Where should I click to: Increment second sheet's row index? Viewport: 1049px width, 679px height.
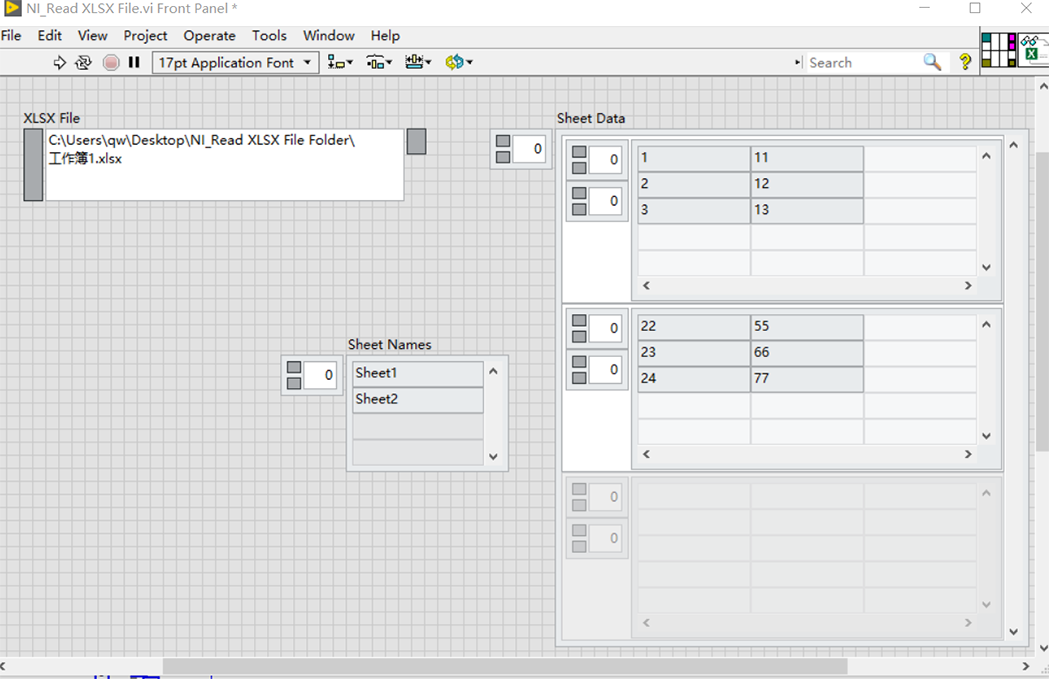(579, 320)
